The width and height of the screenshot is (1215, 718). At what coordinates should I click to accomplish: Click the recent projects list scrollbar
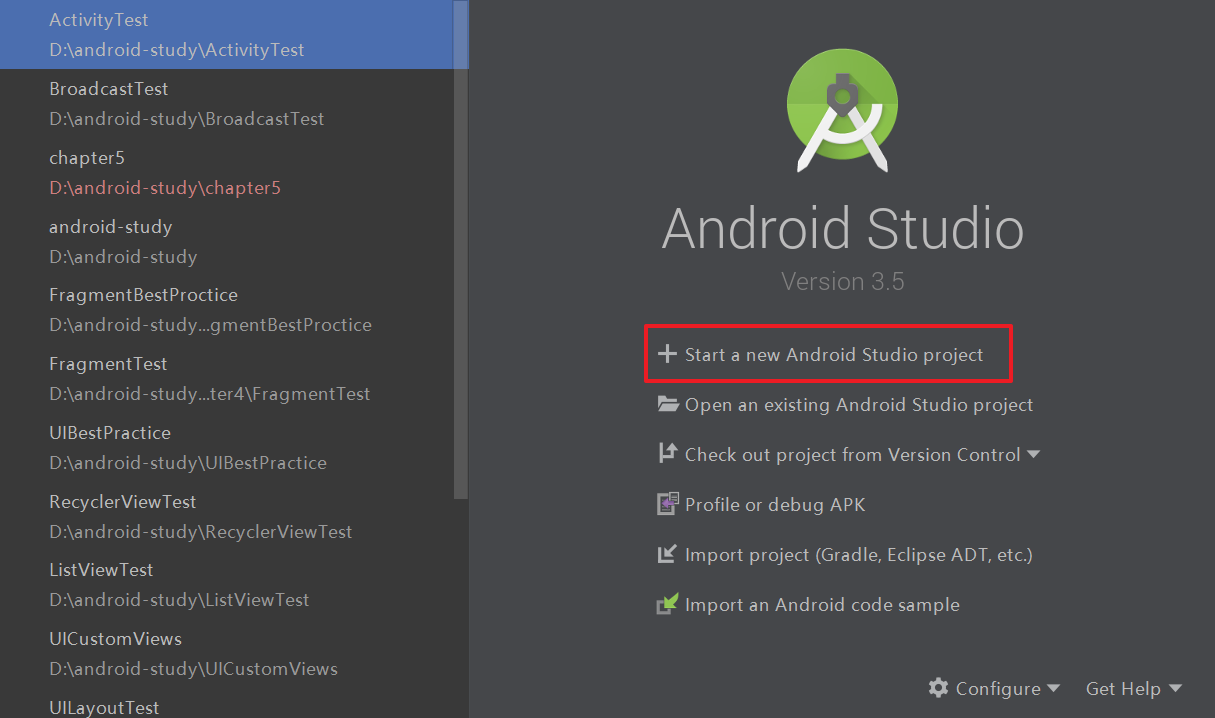(461, 250)
